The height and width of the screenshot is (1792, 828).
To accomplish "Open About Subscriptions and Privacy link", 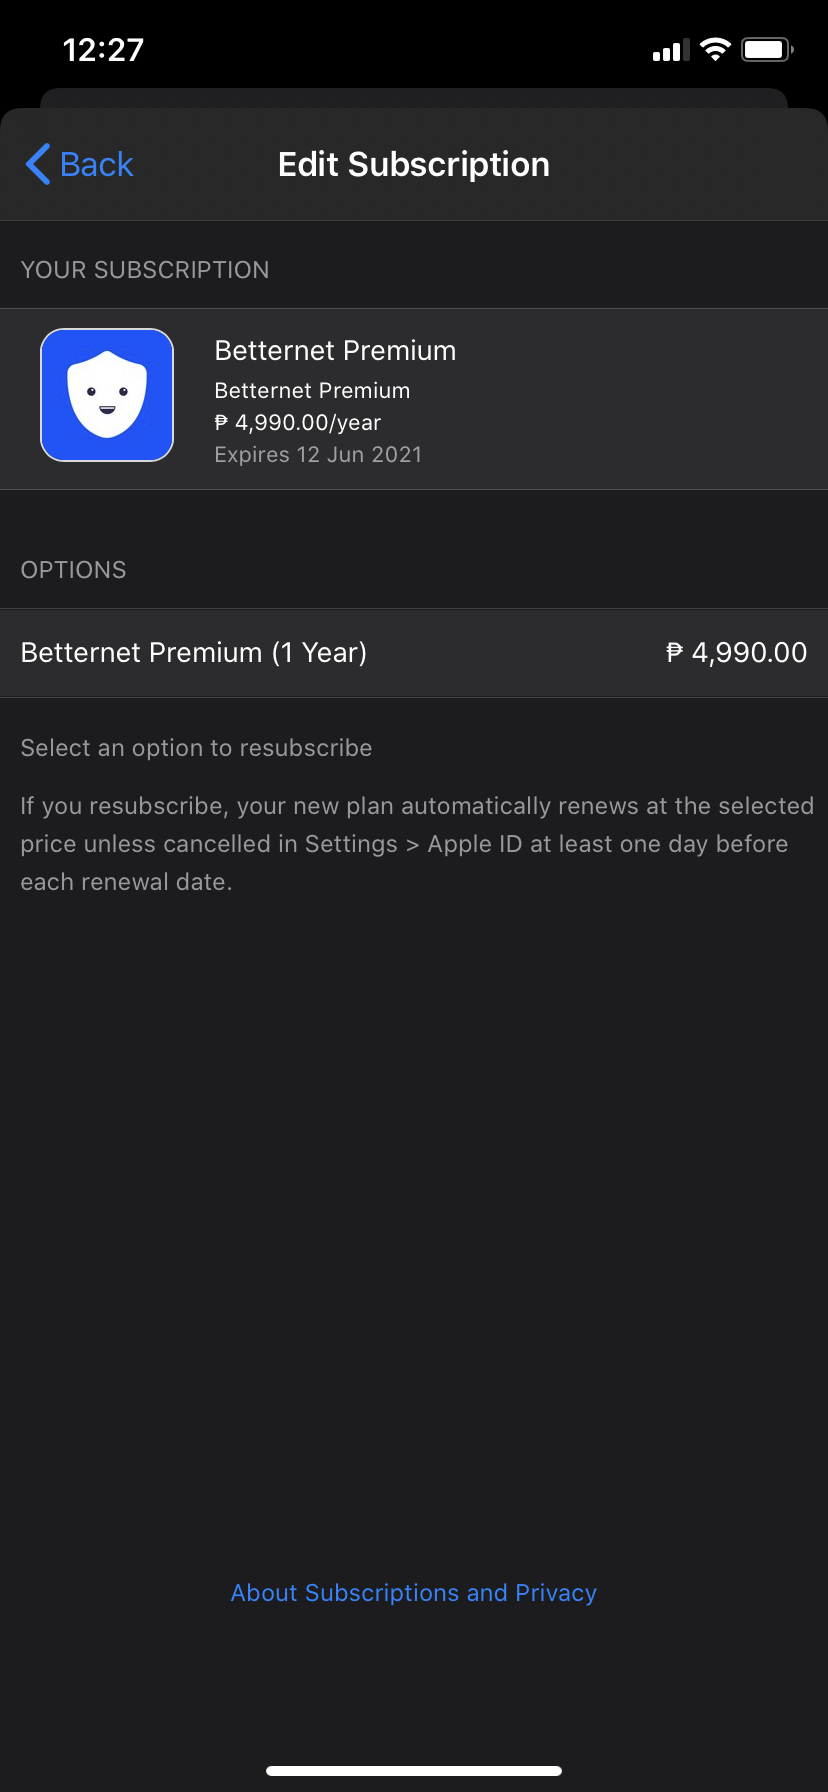I will click(414, 1593).
